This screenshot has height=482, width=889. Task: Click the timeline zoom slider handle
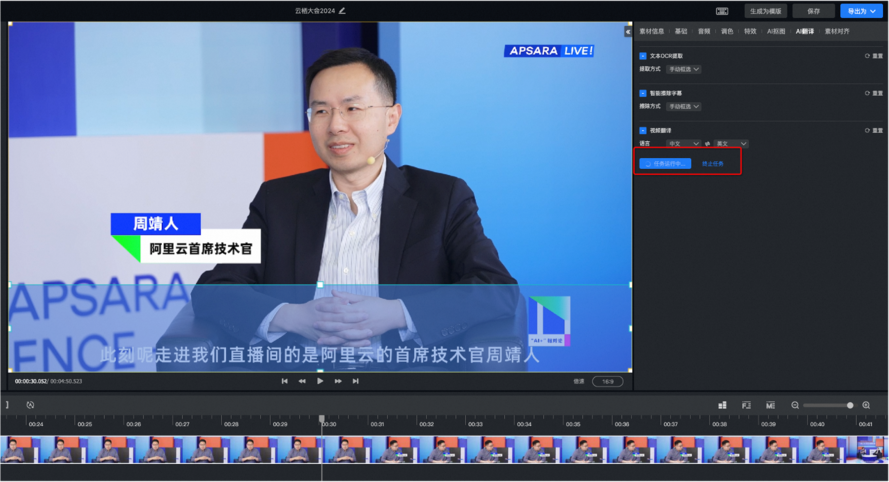click(x=850, y=405)
